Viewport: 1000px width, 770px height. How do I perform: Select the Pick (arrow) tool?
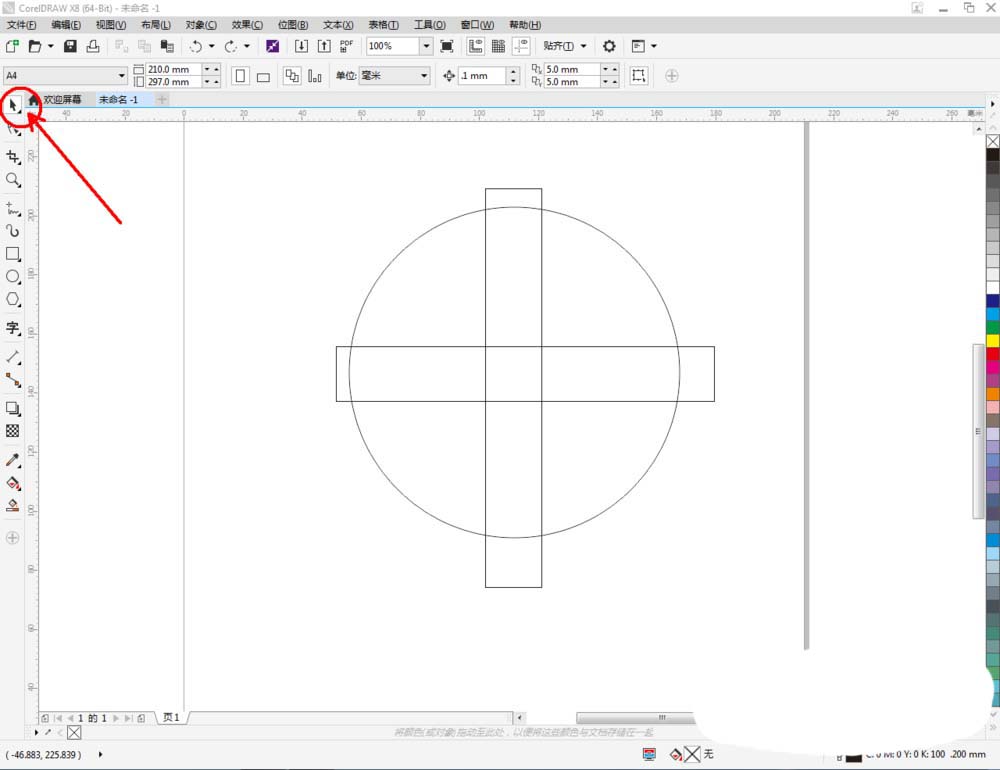pyautogui.click(x=13, y=103)
